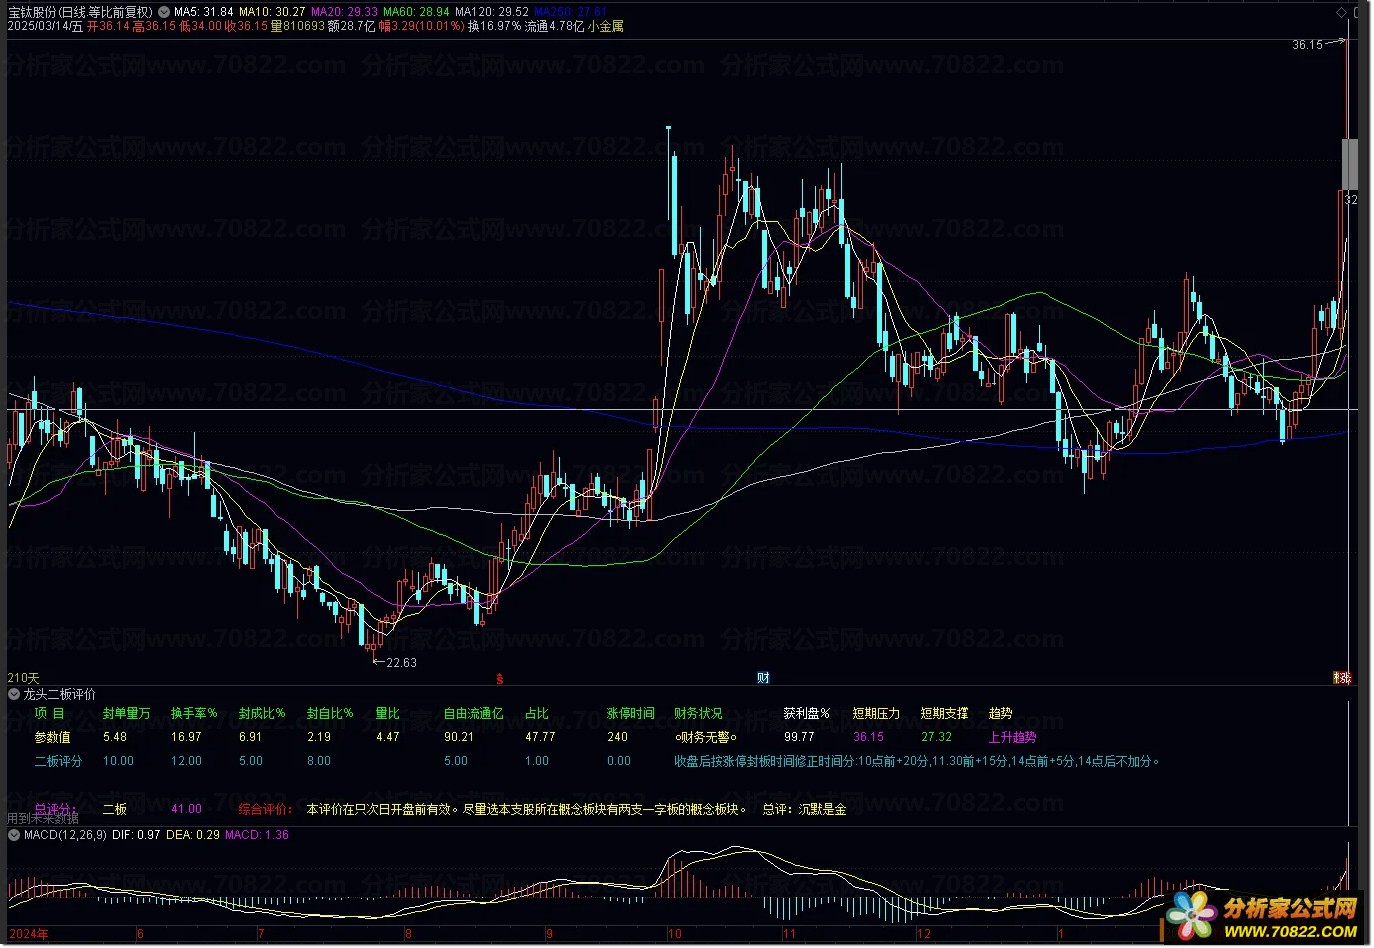Click the 27.32 短期支撑 value
This screenshot has width=1374, height=948.
(936, 737)
